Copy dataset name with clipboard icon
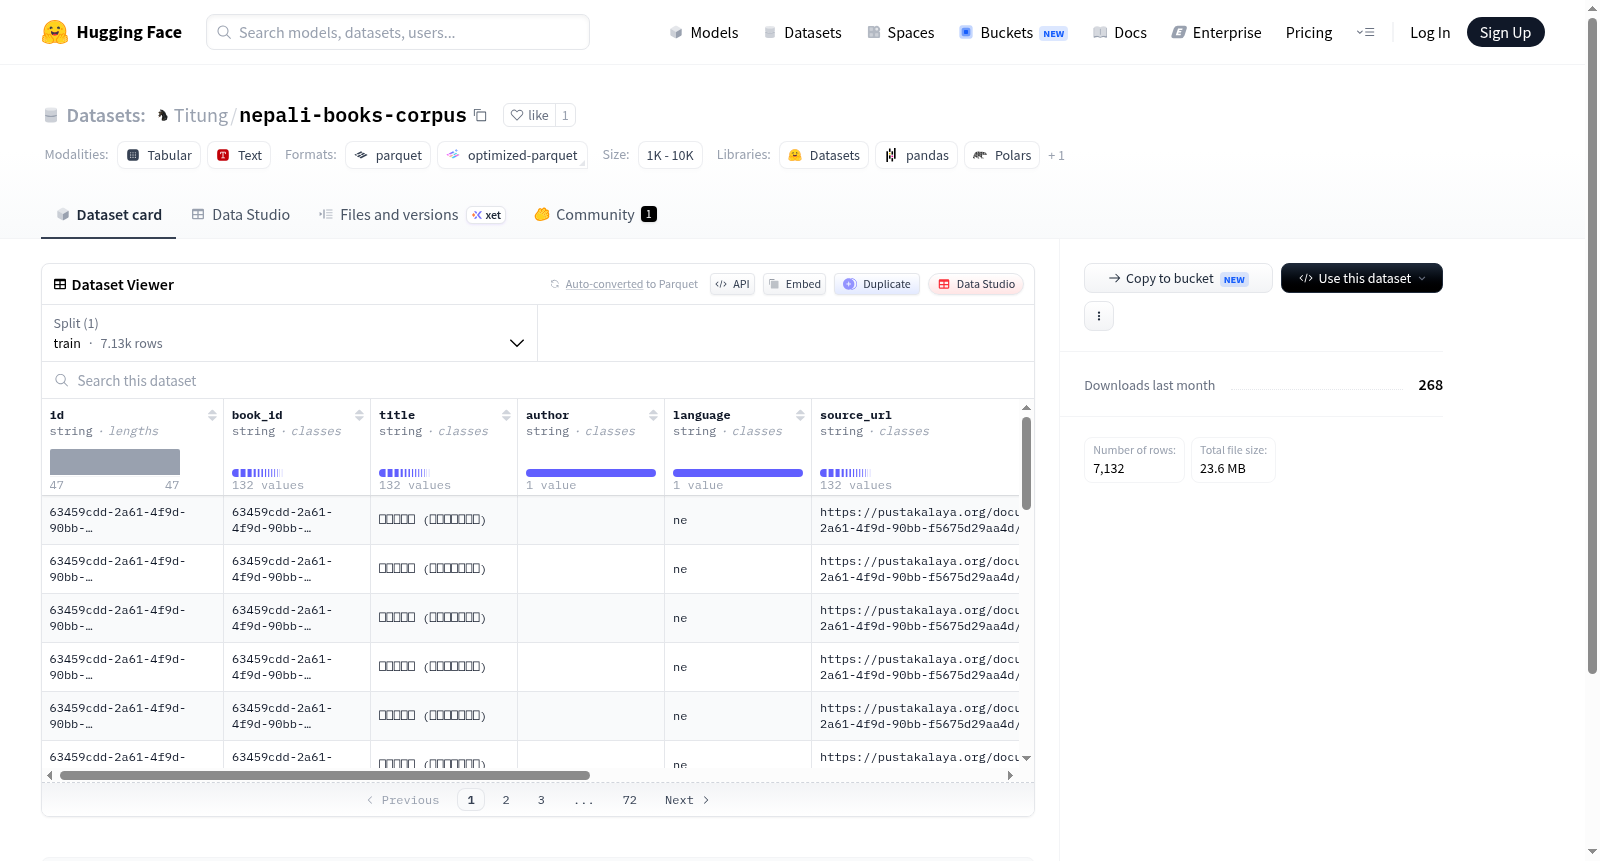This screenshot has width=1600, height=861. tap(480, 115)
